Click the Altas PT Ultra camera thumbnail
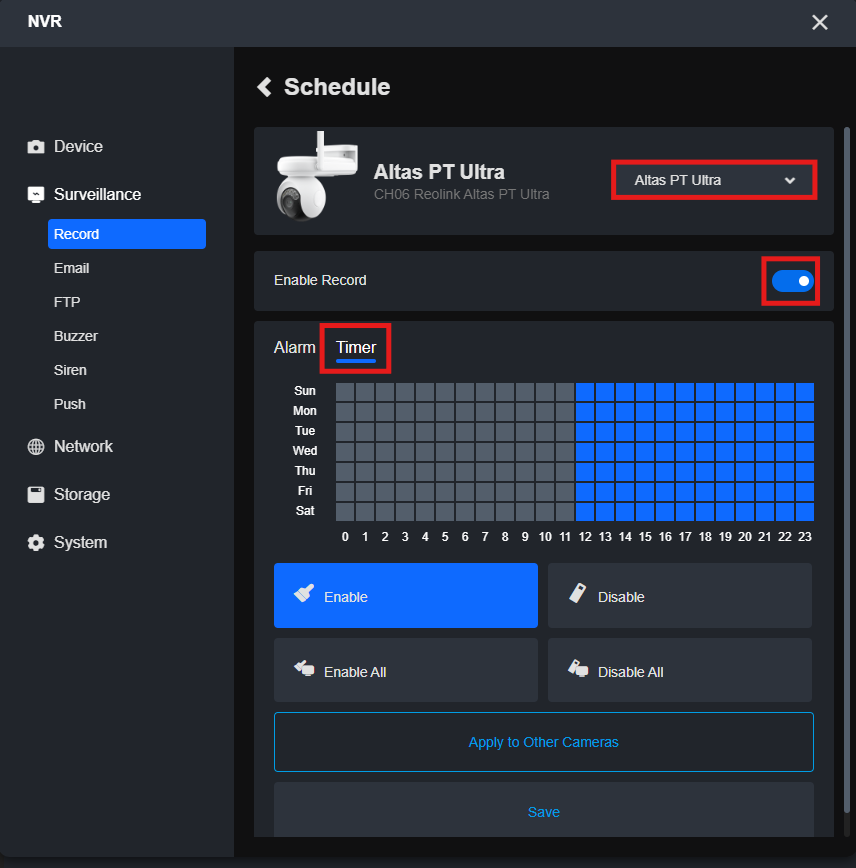 317,177
